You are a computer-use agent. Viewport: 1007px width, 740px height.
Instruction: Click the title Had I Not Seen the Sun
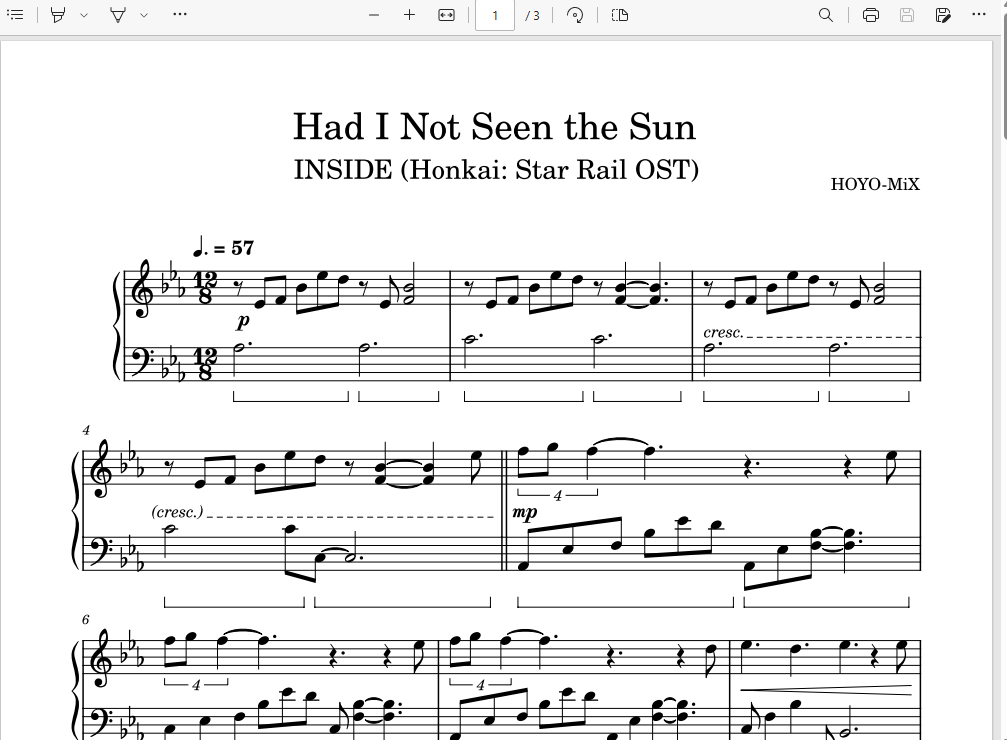click(x=495, y=127)
